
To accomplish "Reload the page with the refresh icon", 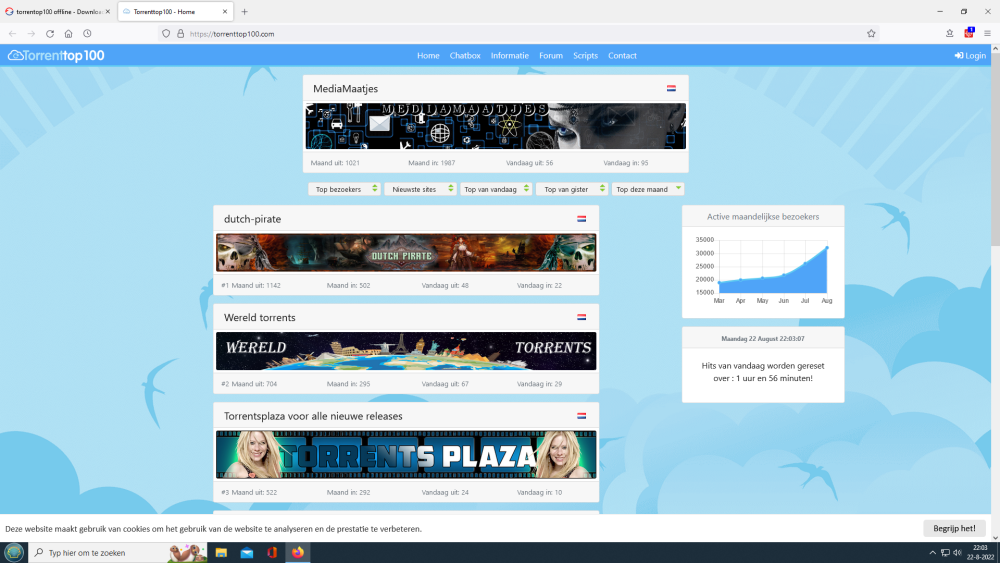I will [x=49, y=33].
